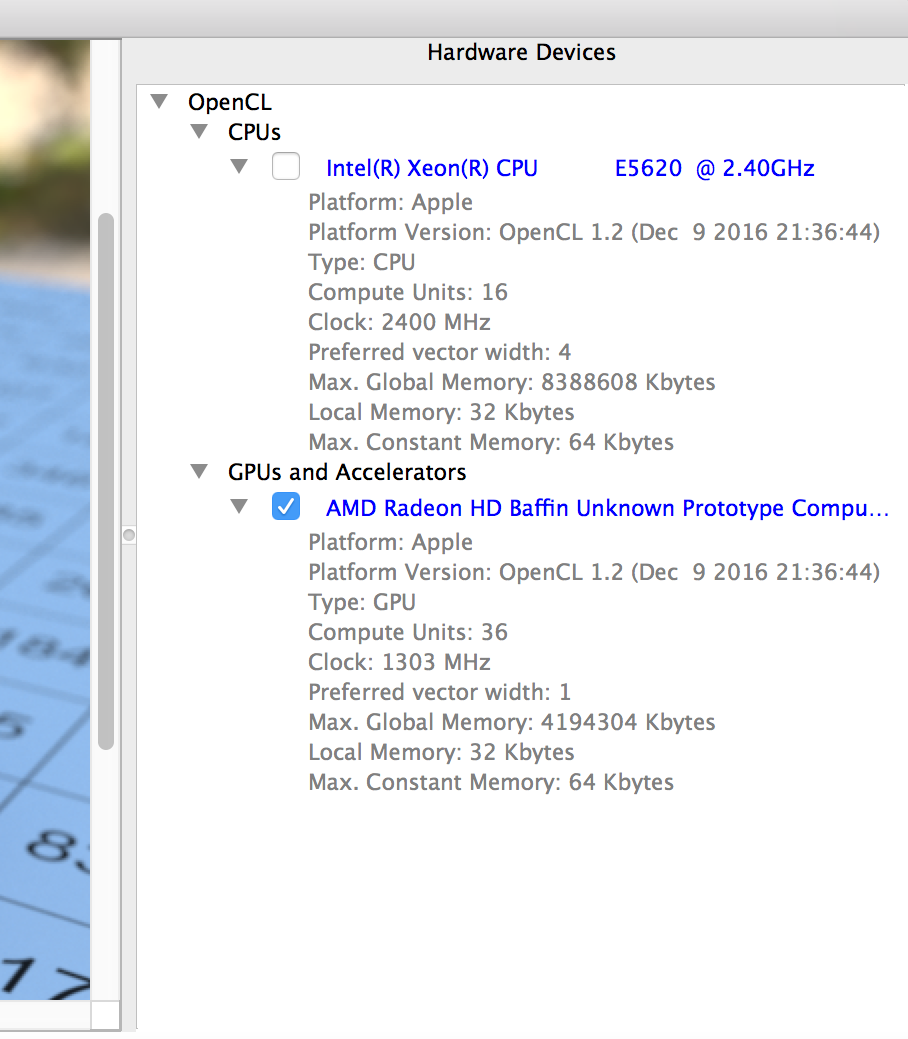The image size is (908, 1039).
Task: Click the image preview thumbnail on left
Action: [x=45, y=520]
